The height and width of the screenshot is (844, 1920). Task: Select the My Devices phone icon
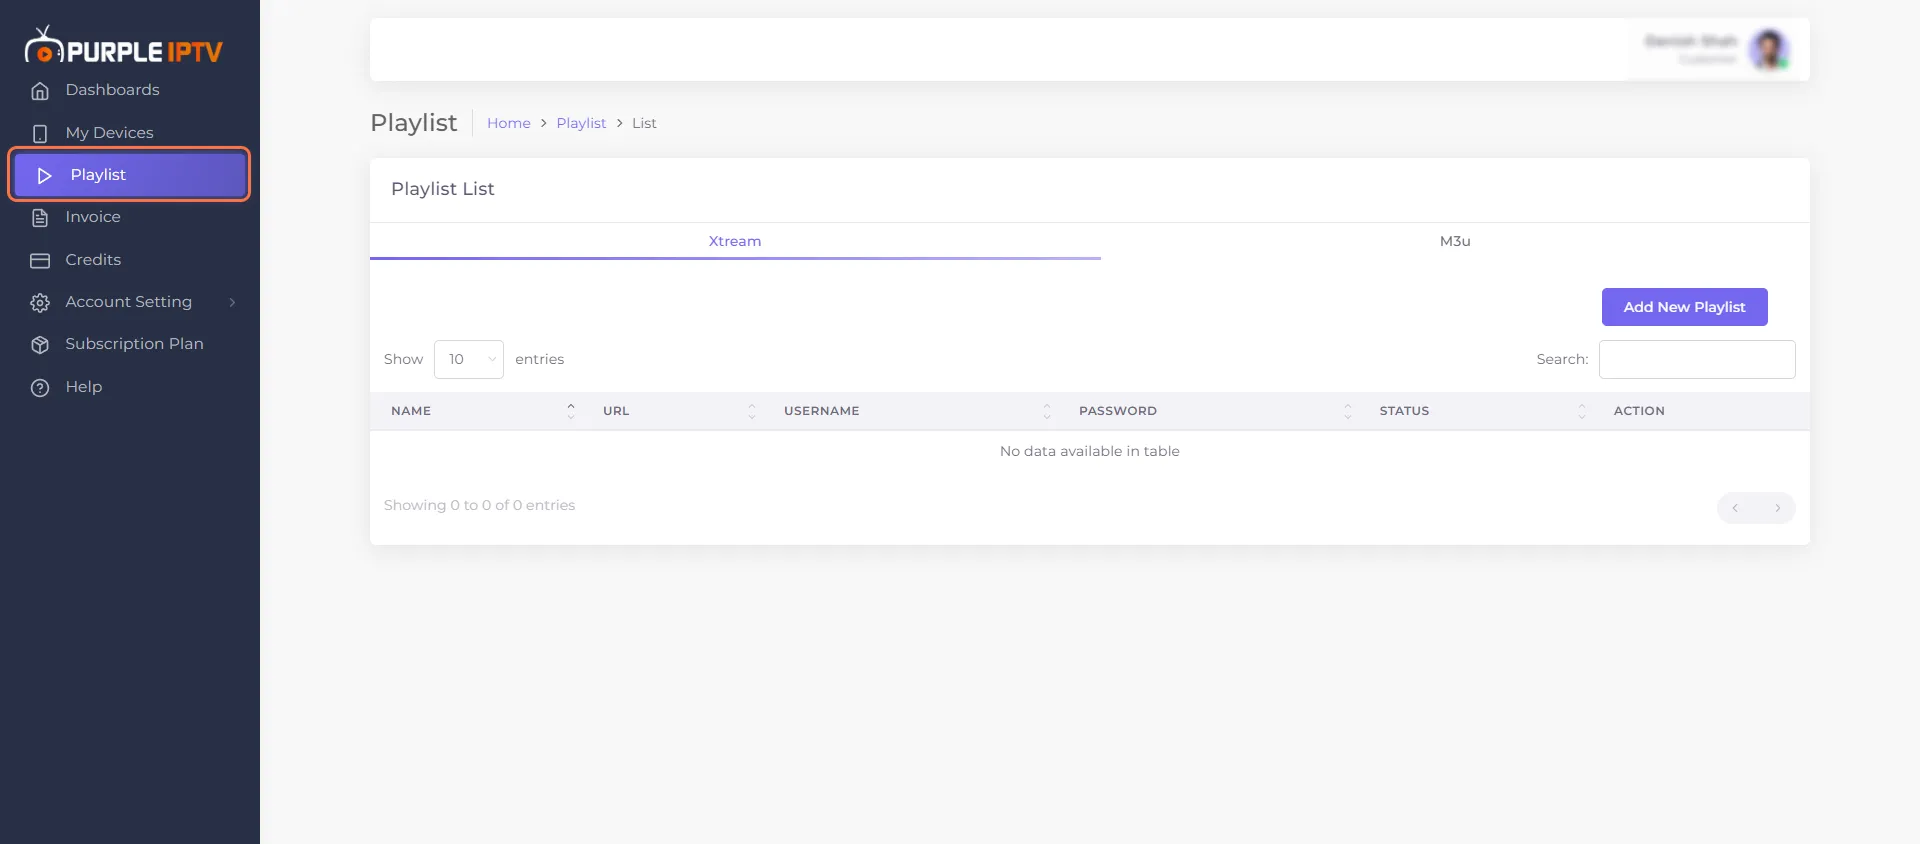point(40,133)
